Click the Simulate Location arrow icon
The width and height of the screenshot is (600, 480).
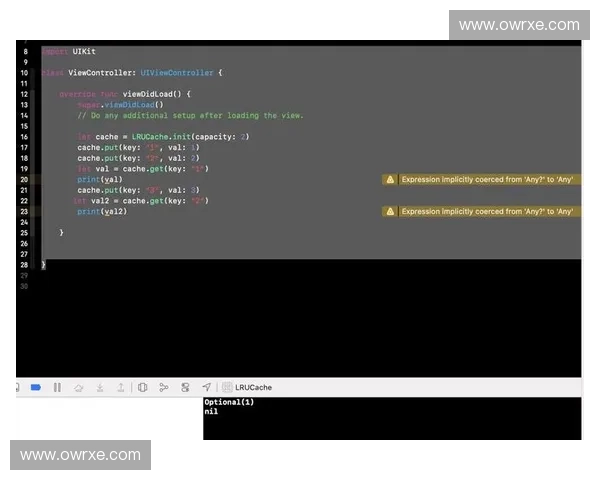[207, 387]
